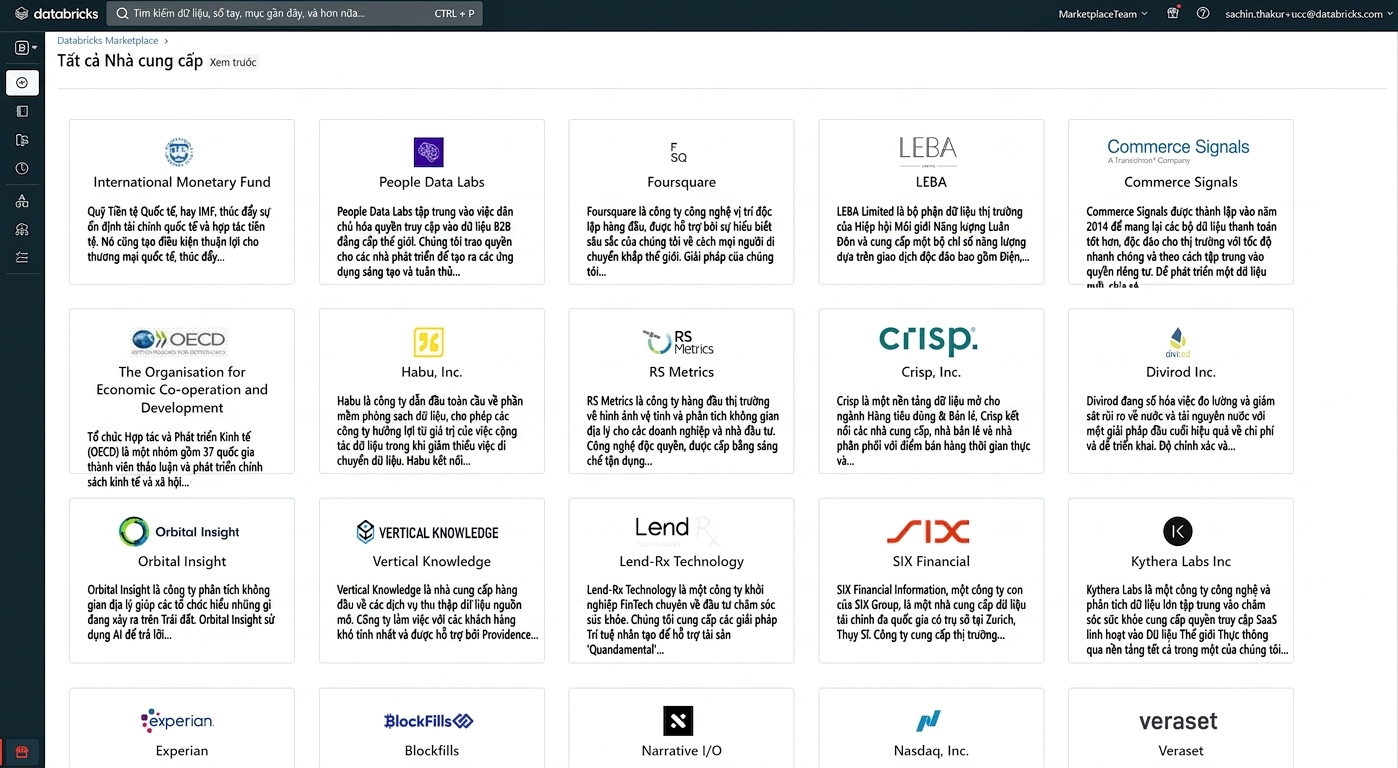Click the veraset logo
The image size is (1398, 768).
(x=1178, y=721)
